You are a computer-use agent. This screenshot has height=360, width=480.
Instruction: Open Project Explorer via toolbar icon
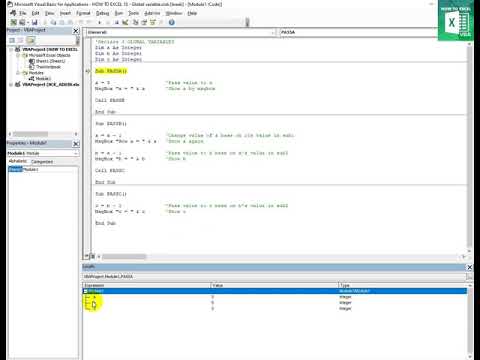point(136,22)
